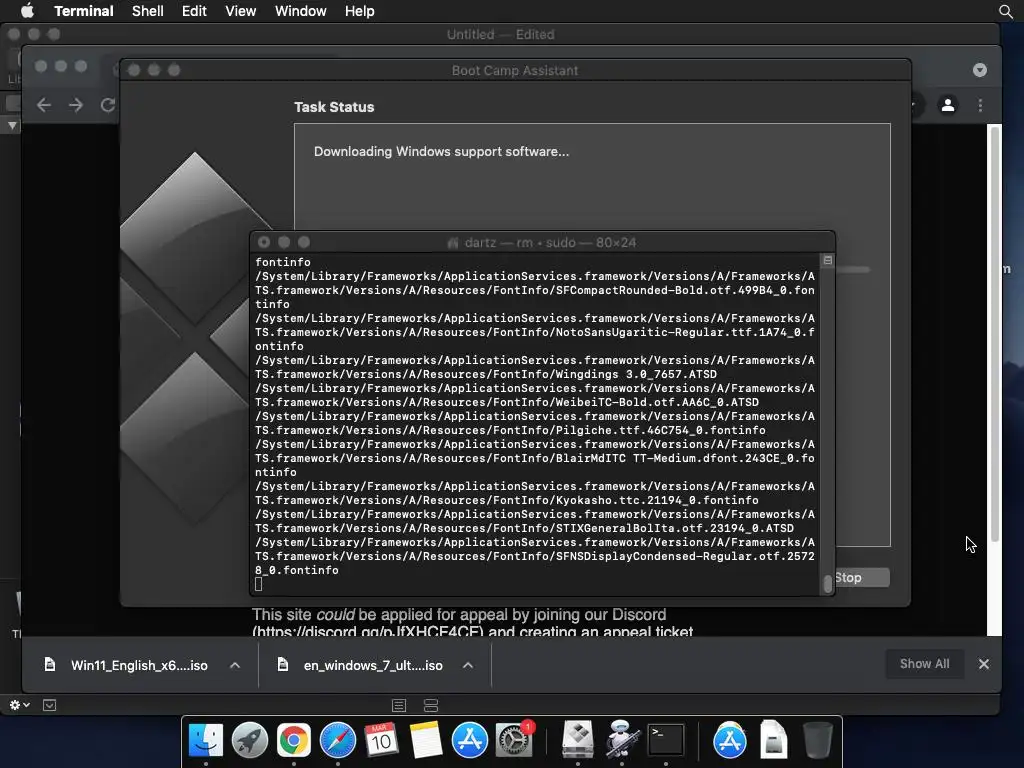Open Automator from the Dock
This screenshot has height=768, width=1024.
coord(621,740)
